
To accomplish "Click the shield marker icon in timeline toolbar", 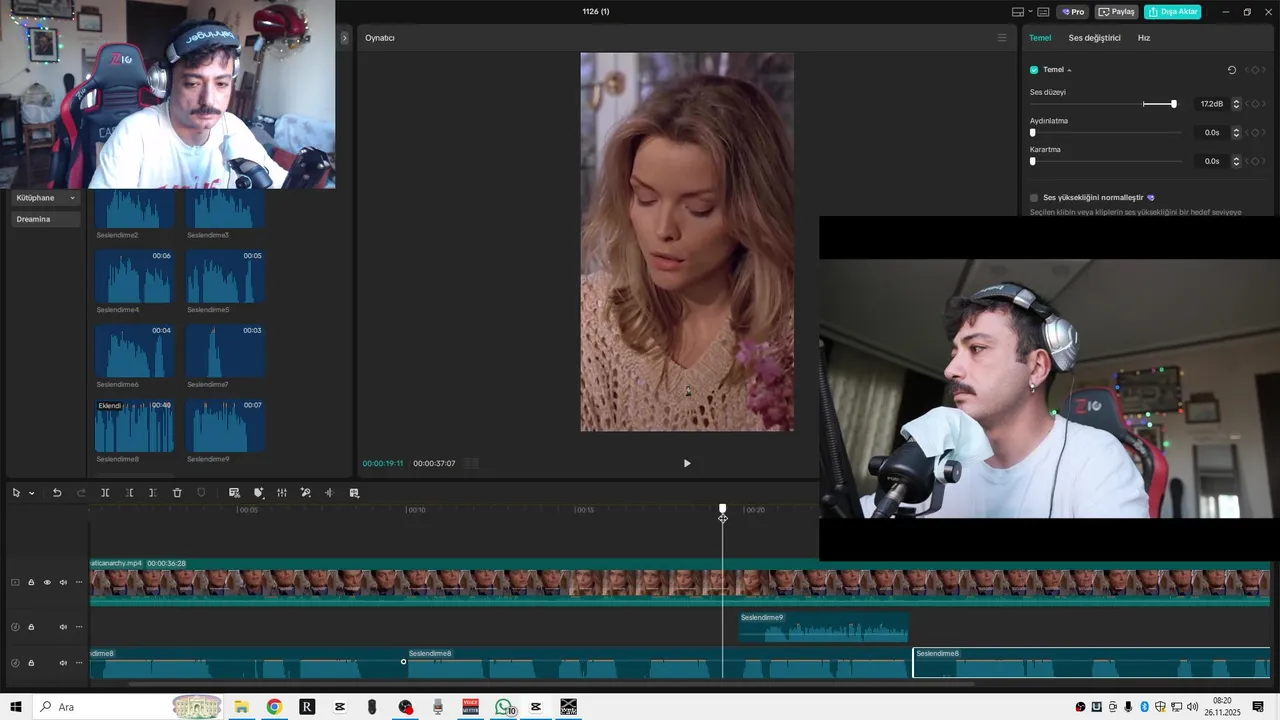I will coord(201,493).
